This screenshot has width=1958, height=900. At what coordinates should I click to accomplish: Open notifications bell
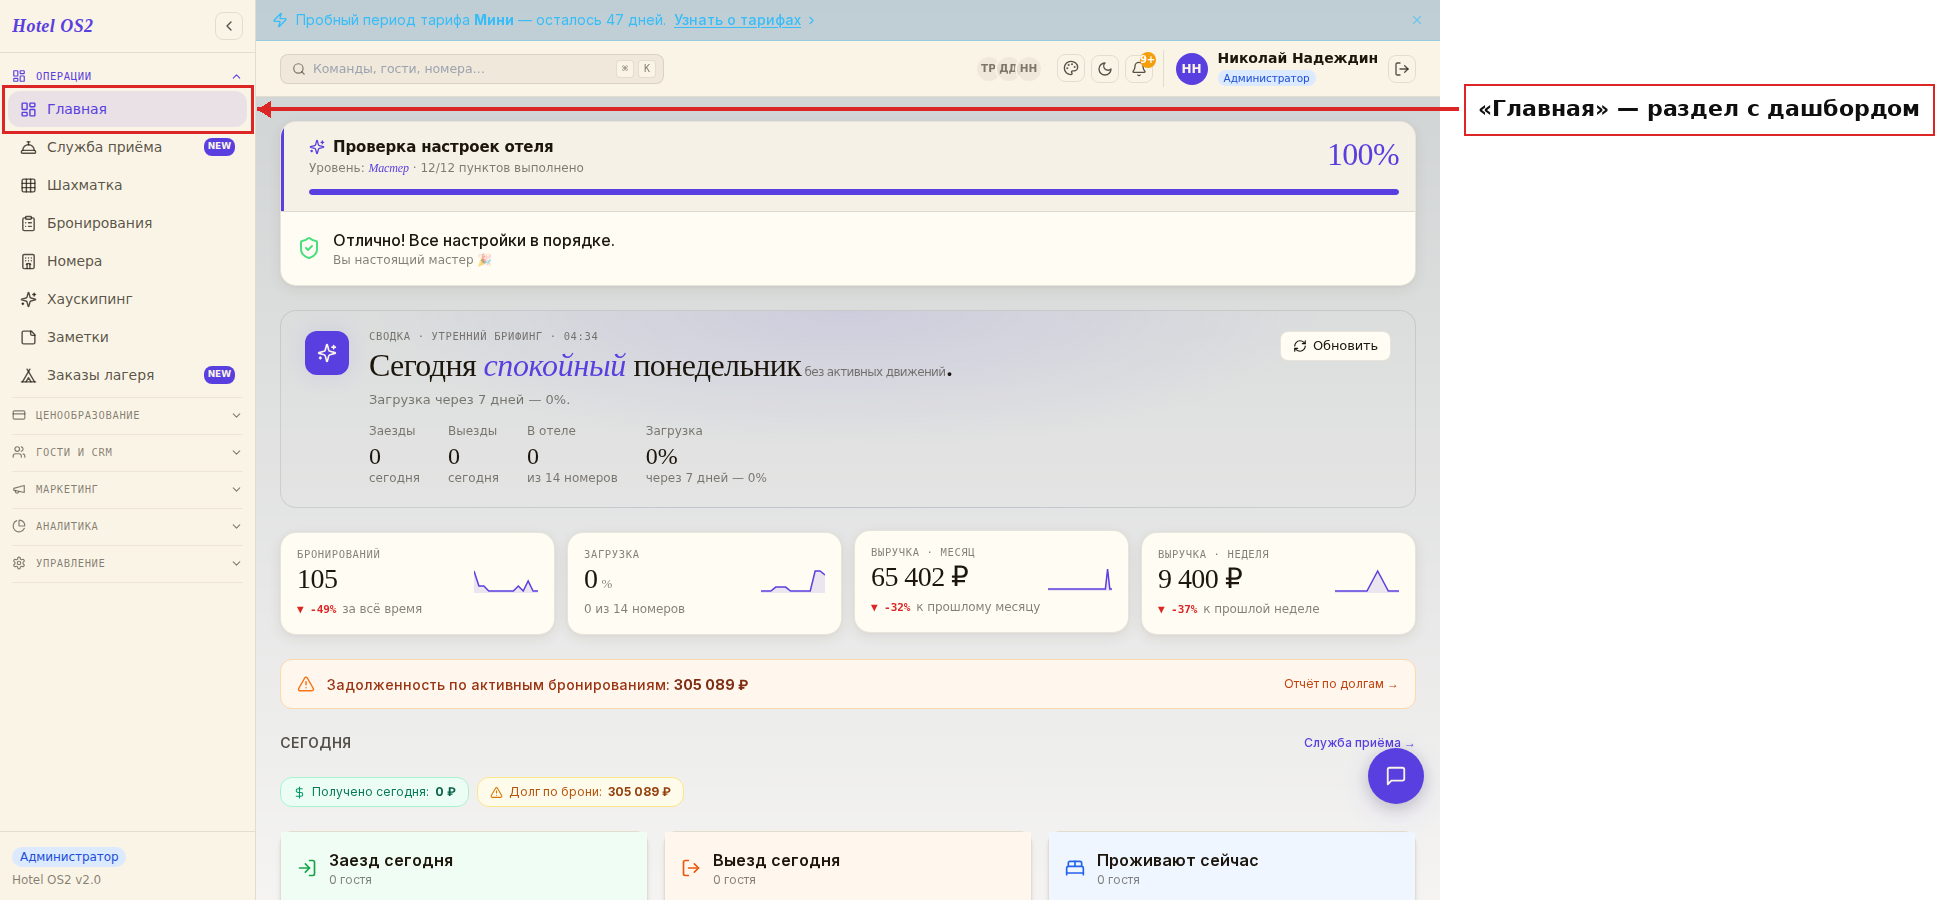(1139, 69)
